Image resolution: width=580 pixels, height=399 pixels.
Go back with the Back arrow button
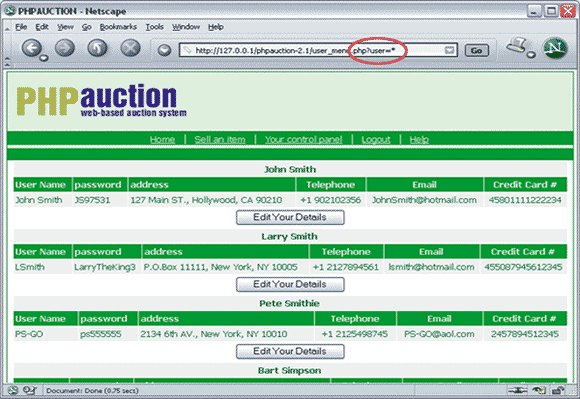[x=31, y=48]
